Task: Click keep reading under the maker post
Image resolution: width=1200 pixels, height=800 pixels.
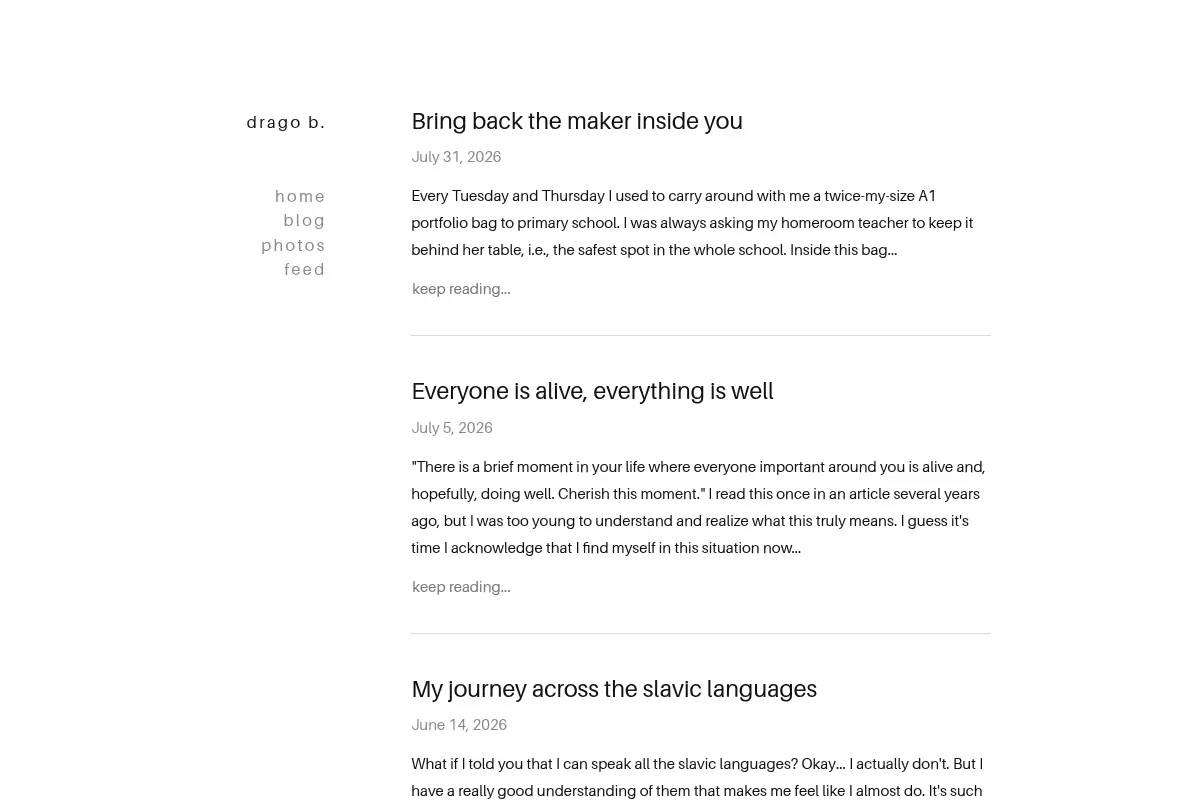Action: [x=461, y=289]
